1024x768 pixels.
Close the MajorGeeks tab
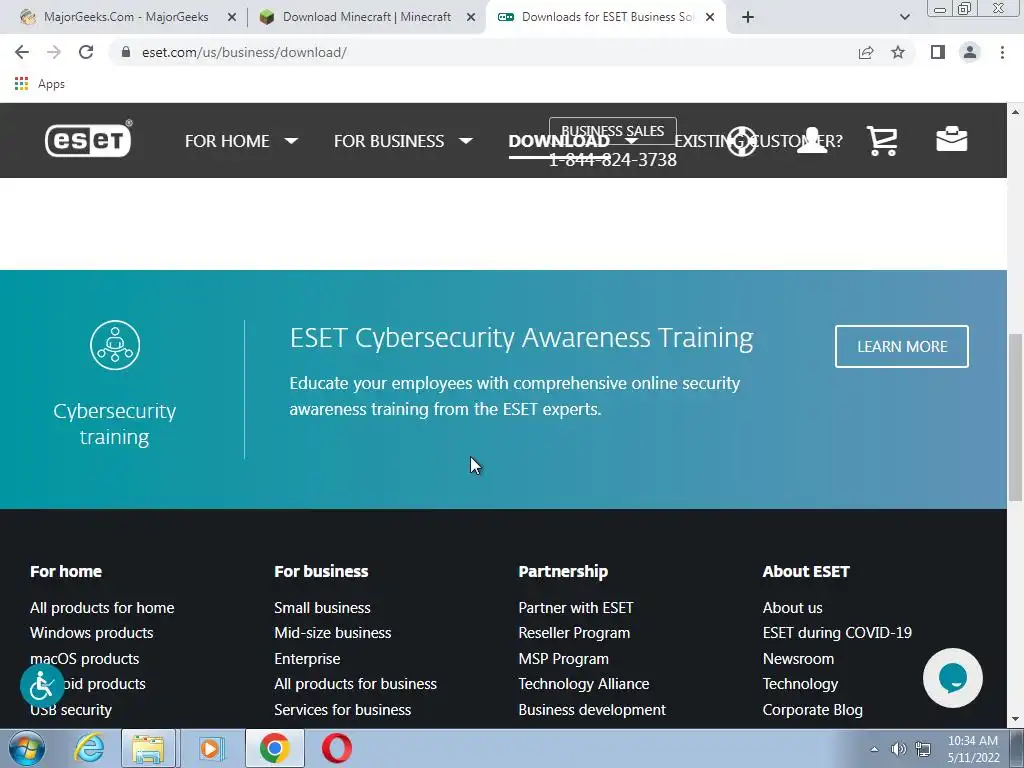(x=231, y=18)
